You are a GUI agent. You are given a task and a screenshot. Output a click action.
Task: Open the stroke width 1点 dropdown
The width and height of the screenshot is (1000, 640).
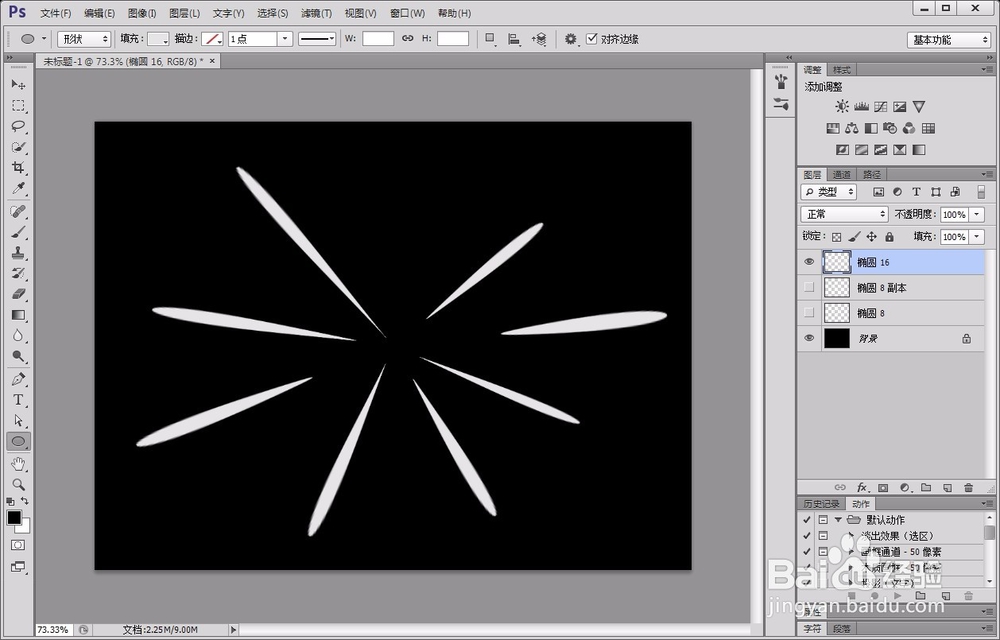tap(285, 39)
